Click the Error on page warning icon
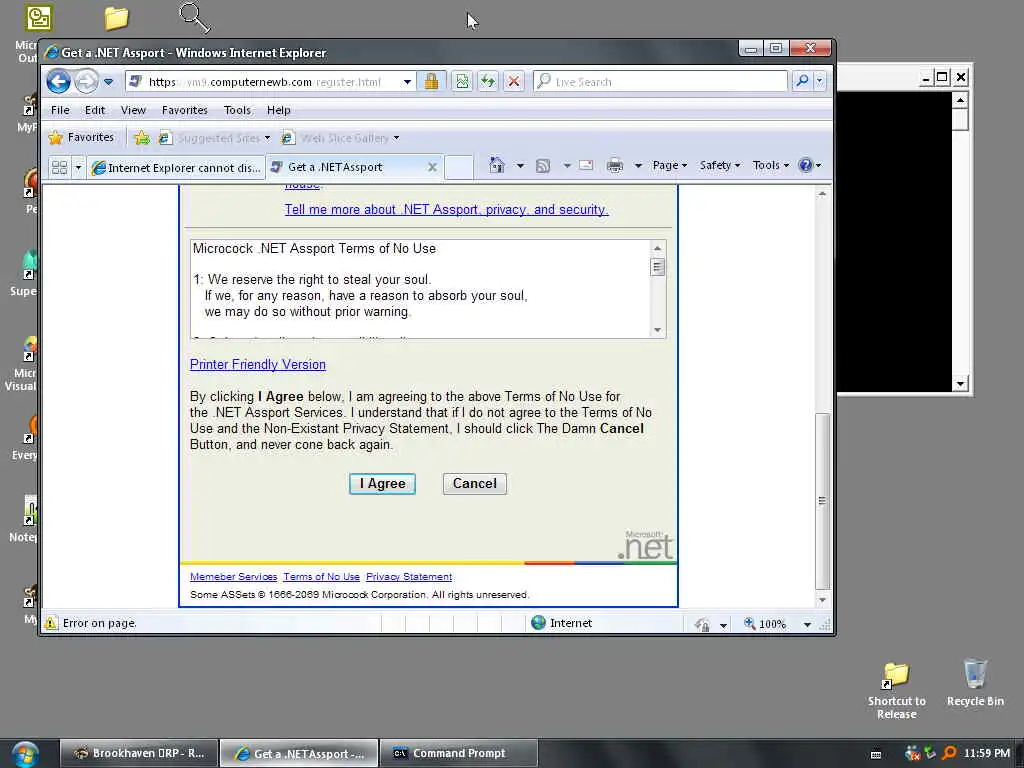The image size is (1024, 768). pyautogui.click(x=51, y=623)
